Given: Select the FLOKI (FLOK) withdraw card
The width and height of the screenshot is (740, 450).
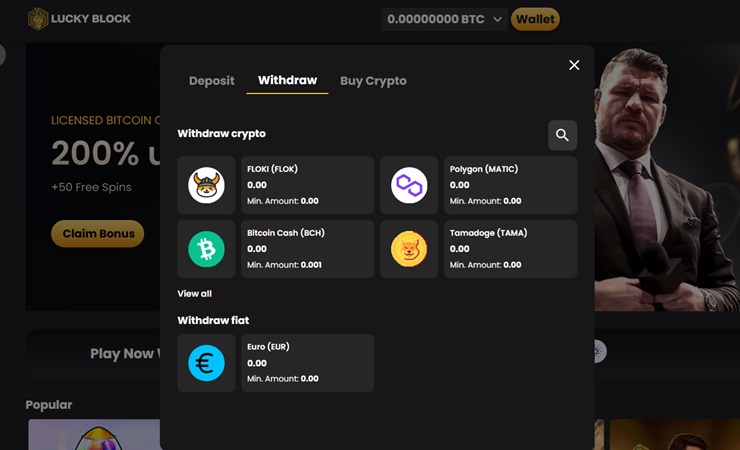Looking at the screenshot, I should [308, 185].
